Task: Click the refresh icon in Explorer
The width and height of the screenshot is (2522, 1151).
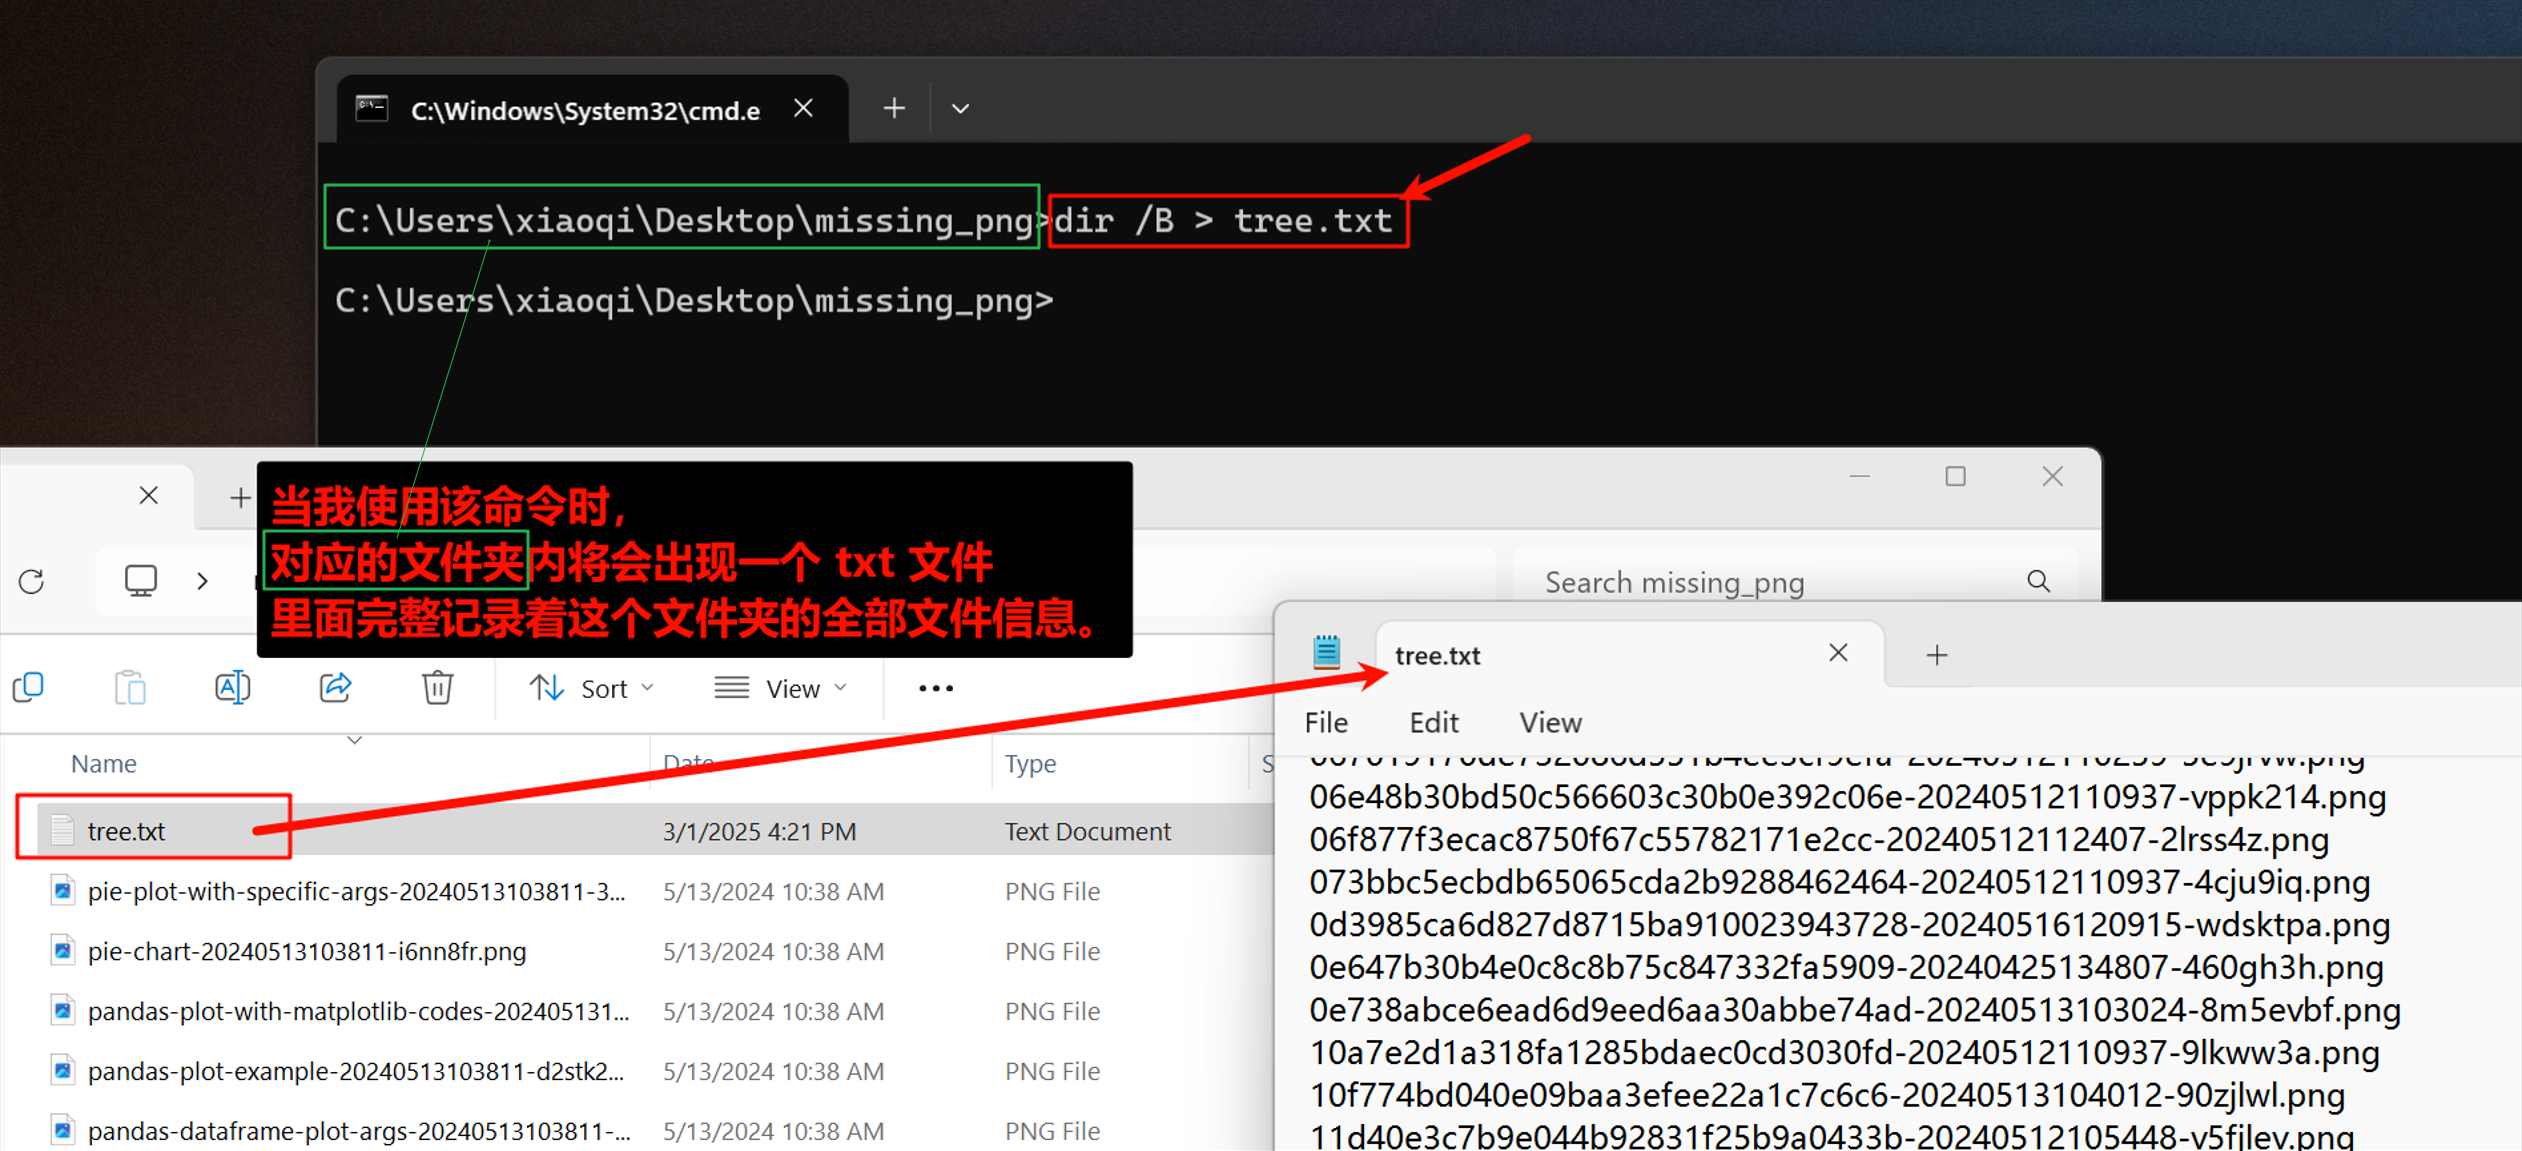Action: tap(32, 581)
